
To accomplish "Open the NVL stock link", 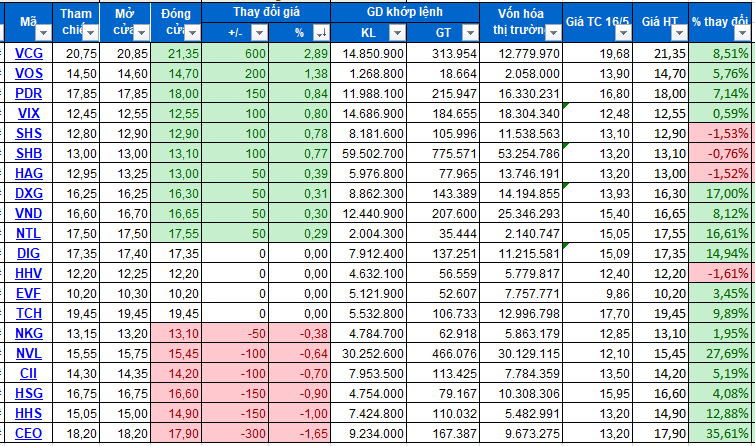I will click(28, 353).
